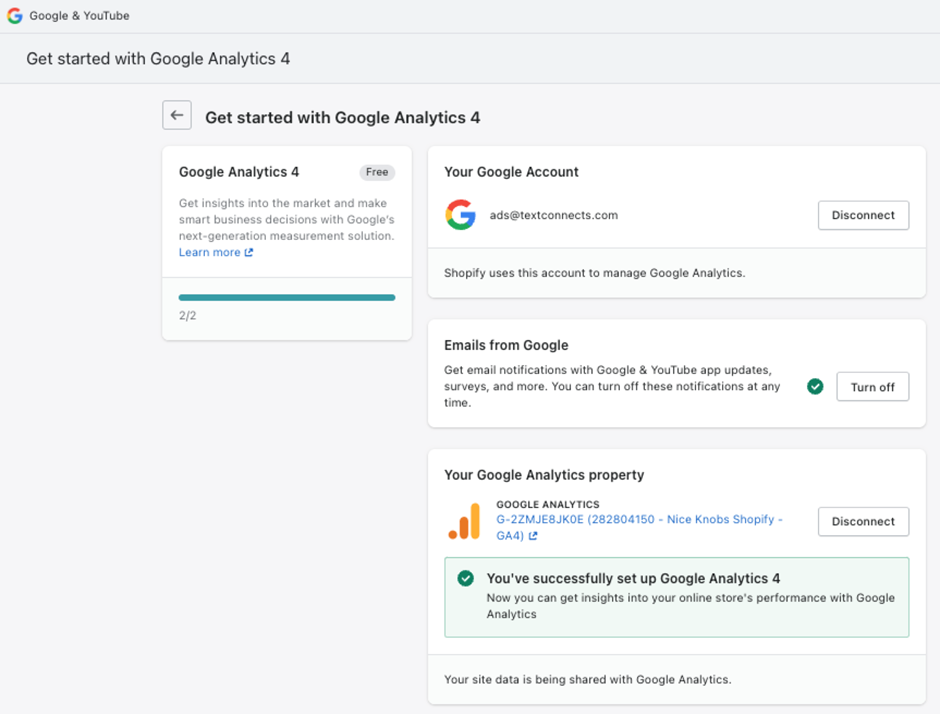Click the Google account G logo
The width and height of the screenshot is (940, 714).
[460, 215]
